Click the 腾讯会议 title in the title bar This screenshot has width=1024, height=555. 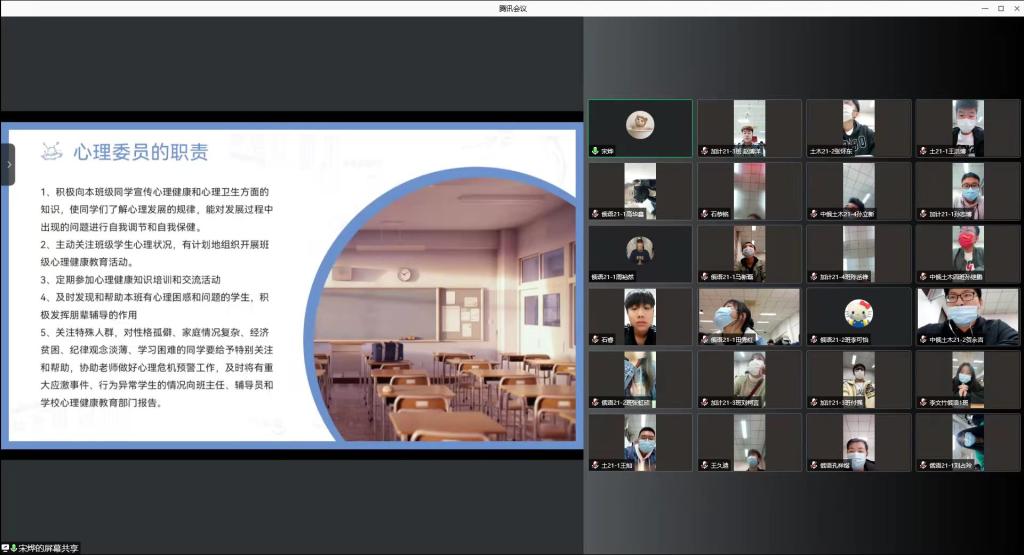point(512,8)
